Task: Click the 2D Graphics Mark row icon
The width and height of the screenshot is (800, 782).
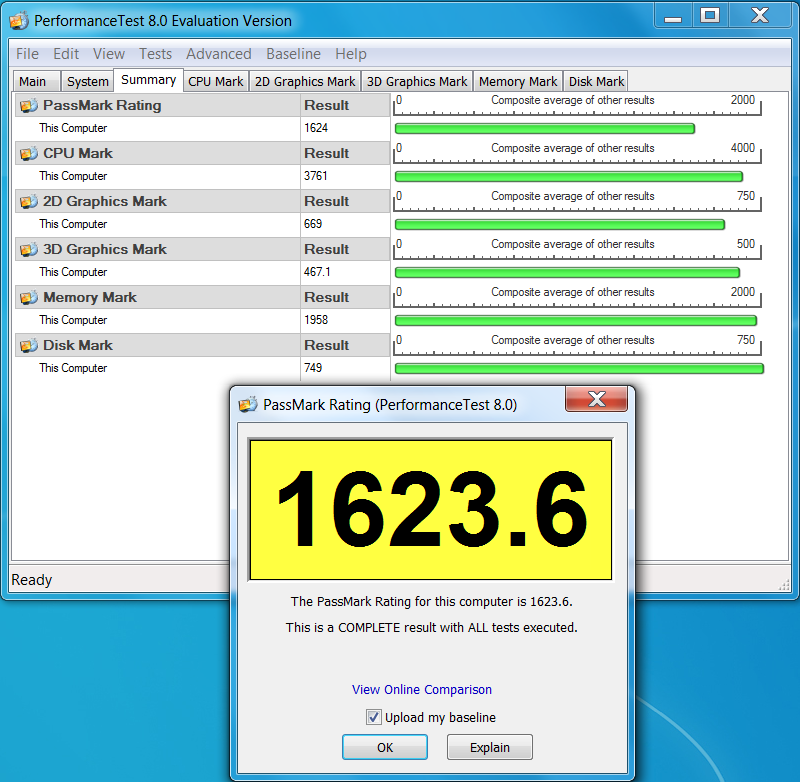Action: (29, 201)
